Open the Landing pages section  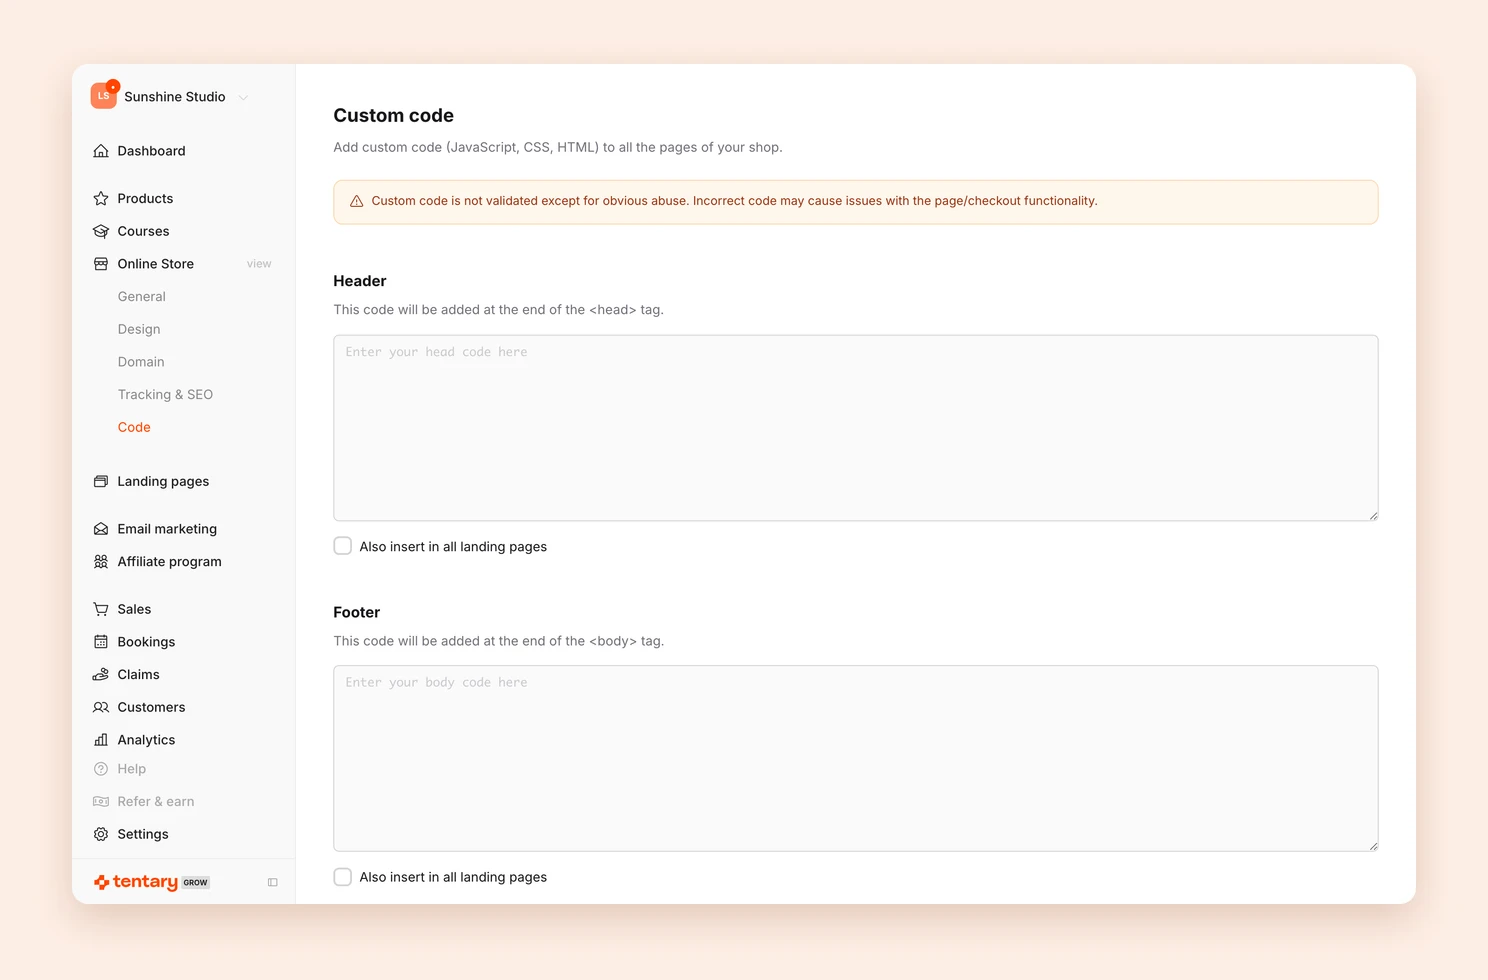point(163,481)
